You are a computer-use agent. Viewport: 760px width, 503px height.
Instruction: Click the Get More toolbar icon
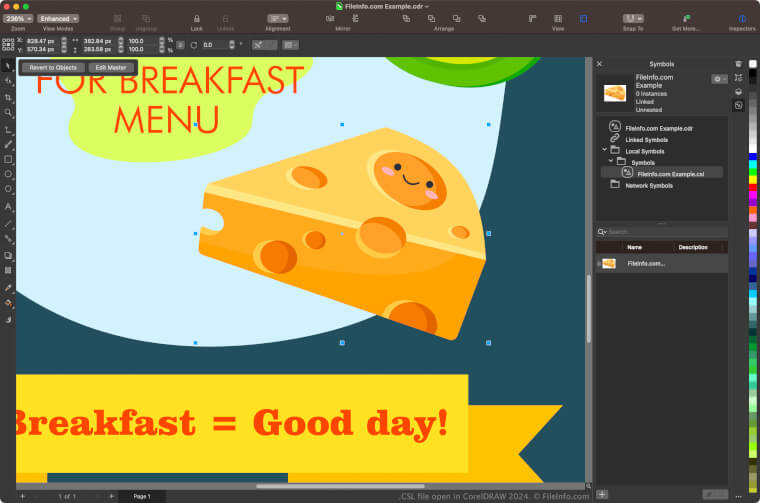(x=686, y=18)
